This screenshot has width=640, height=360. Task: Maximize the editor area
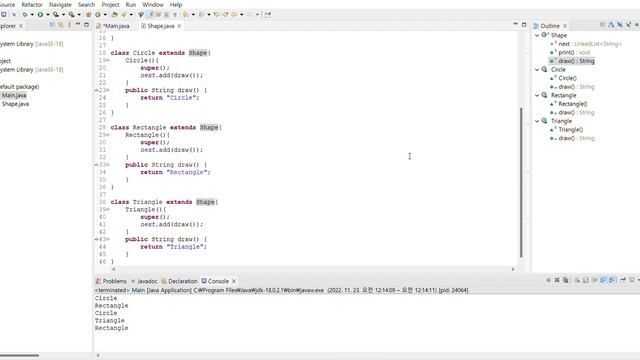click(524, 24)
